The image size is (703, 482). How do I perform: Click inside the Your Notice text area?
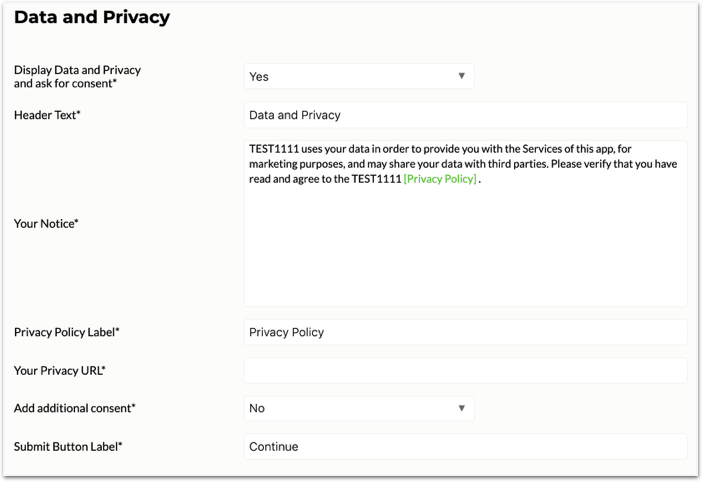[x=465, y=223]
